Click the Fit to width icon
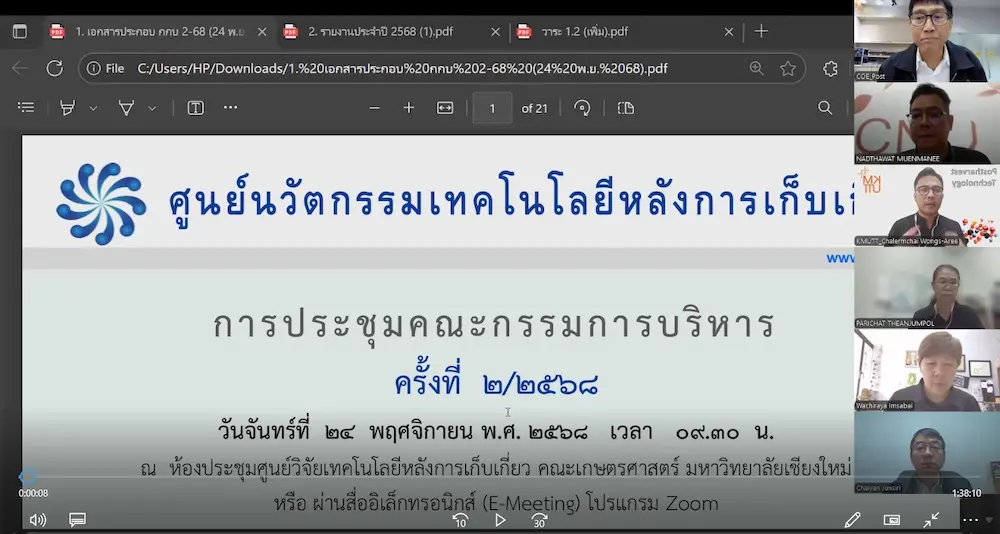The height and width of the screenshot is (534, 1000). 445,108
